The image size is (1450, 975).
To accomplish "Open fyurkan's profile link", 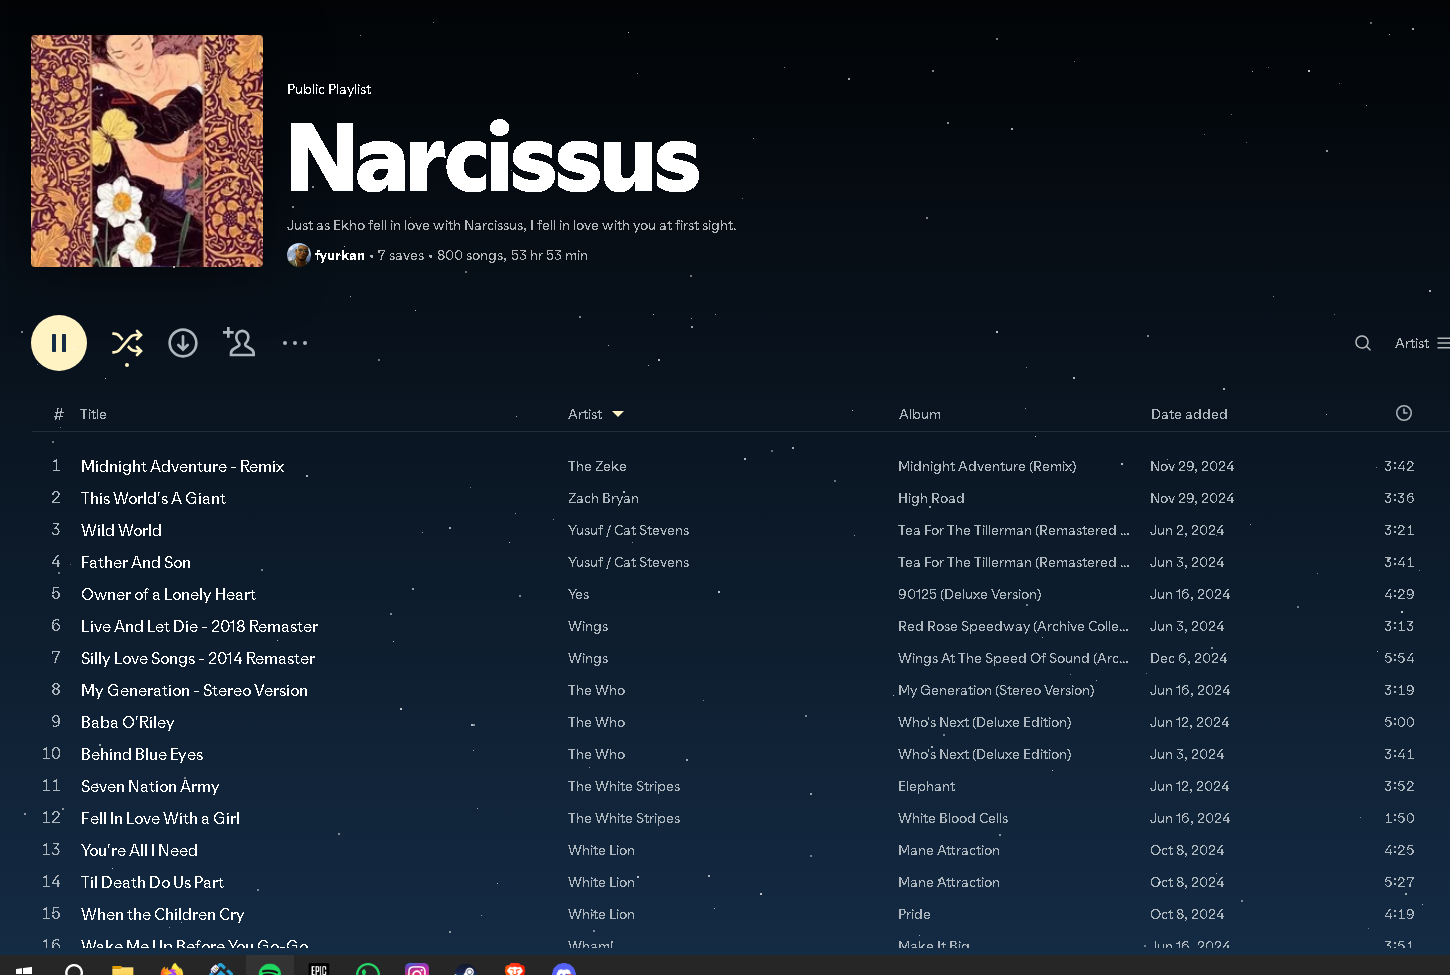I will point(340,255).
